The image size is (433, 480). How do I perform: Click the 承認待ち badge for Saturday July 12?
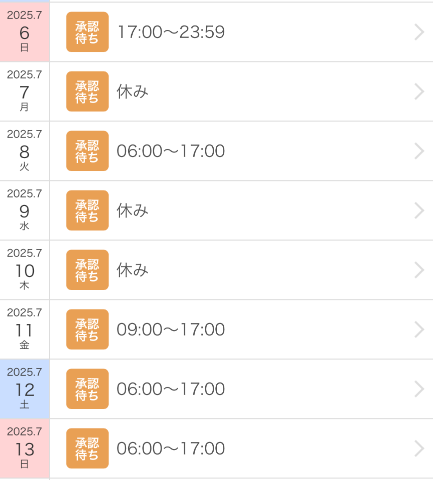(87, 389)
